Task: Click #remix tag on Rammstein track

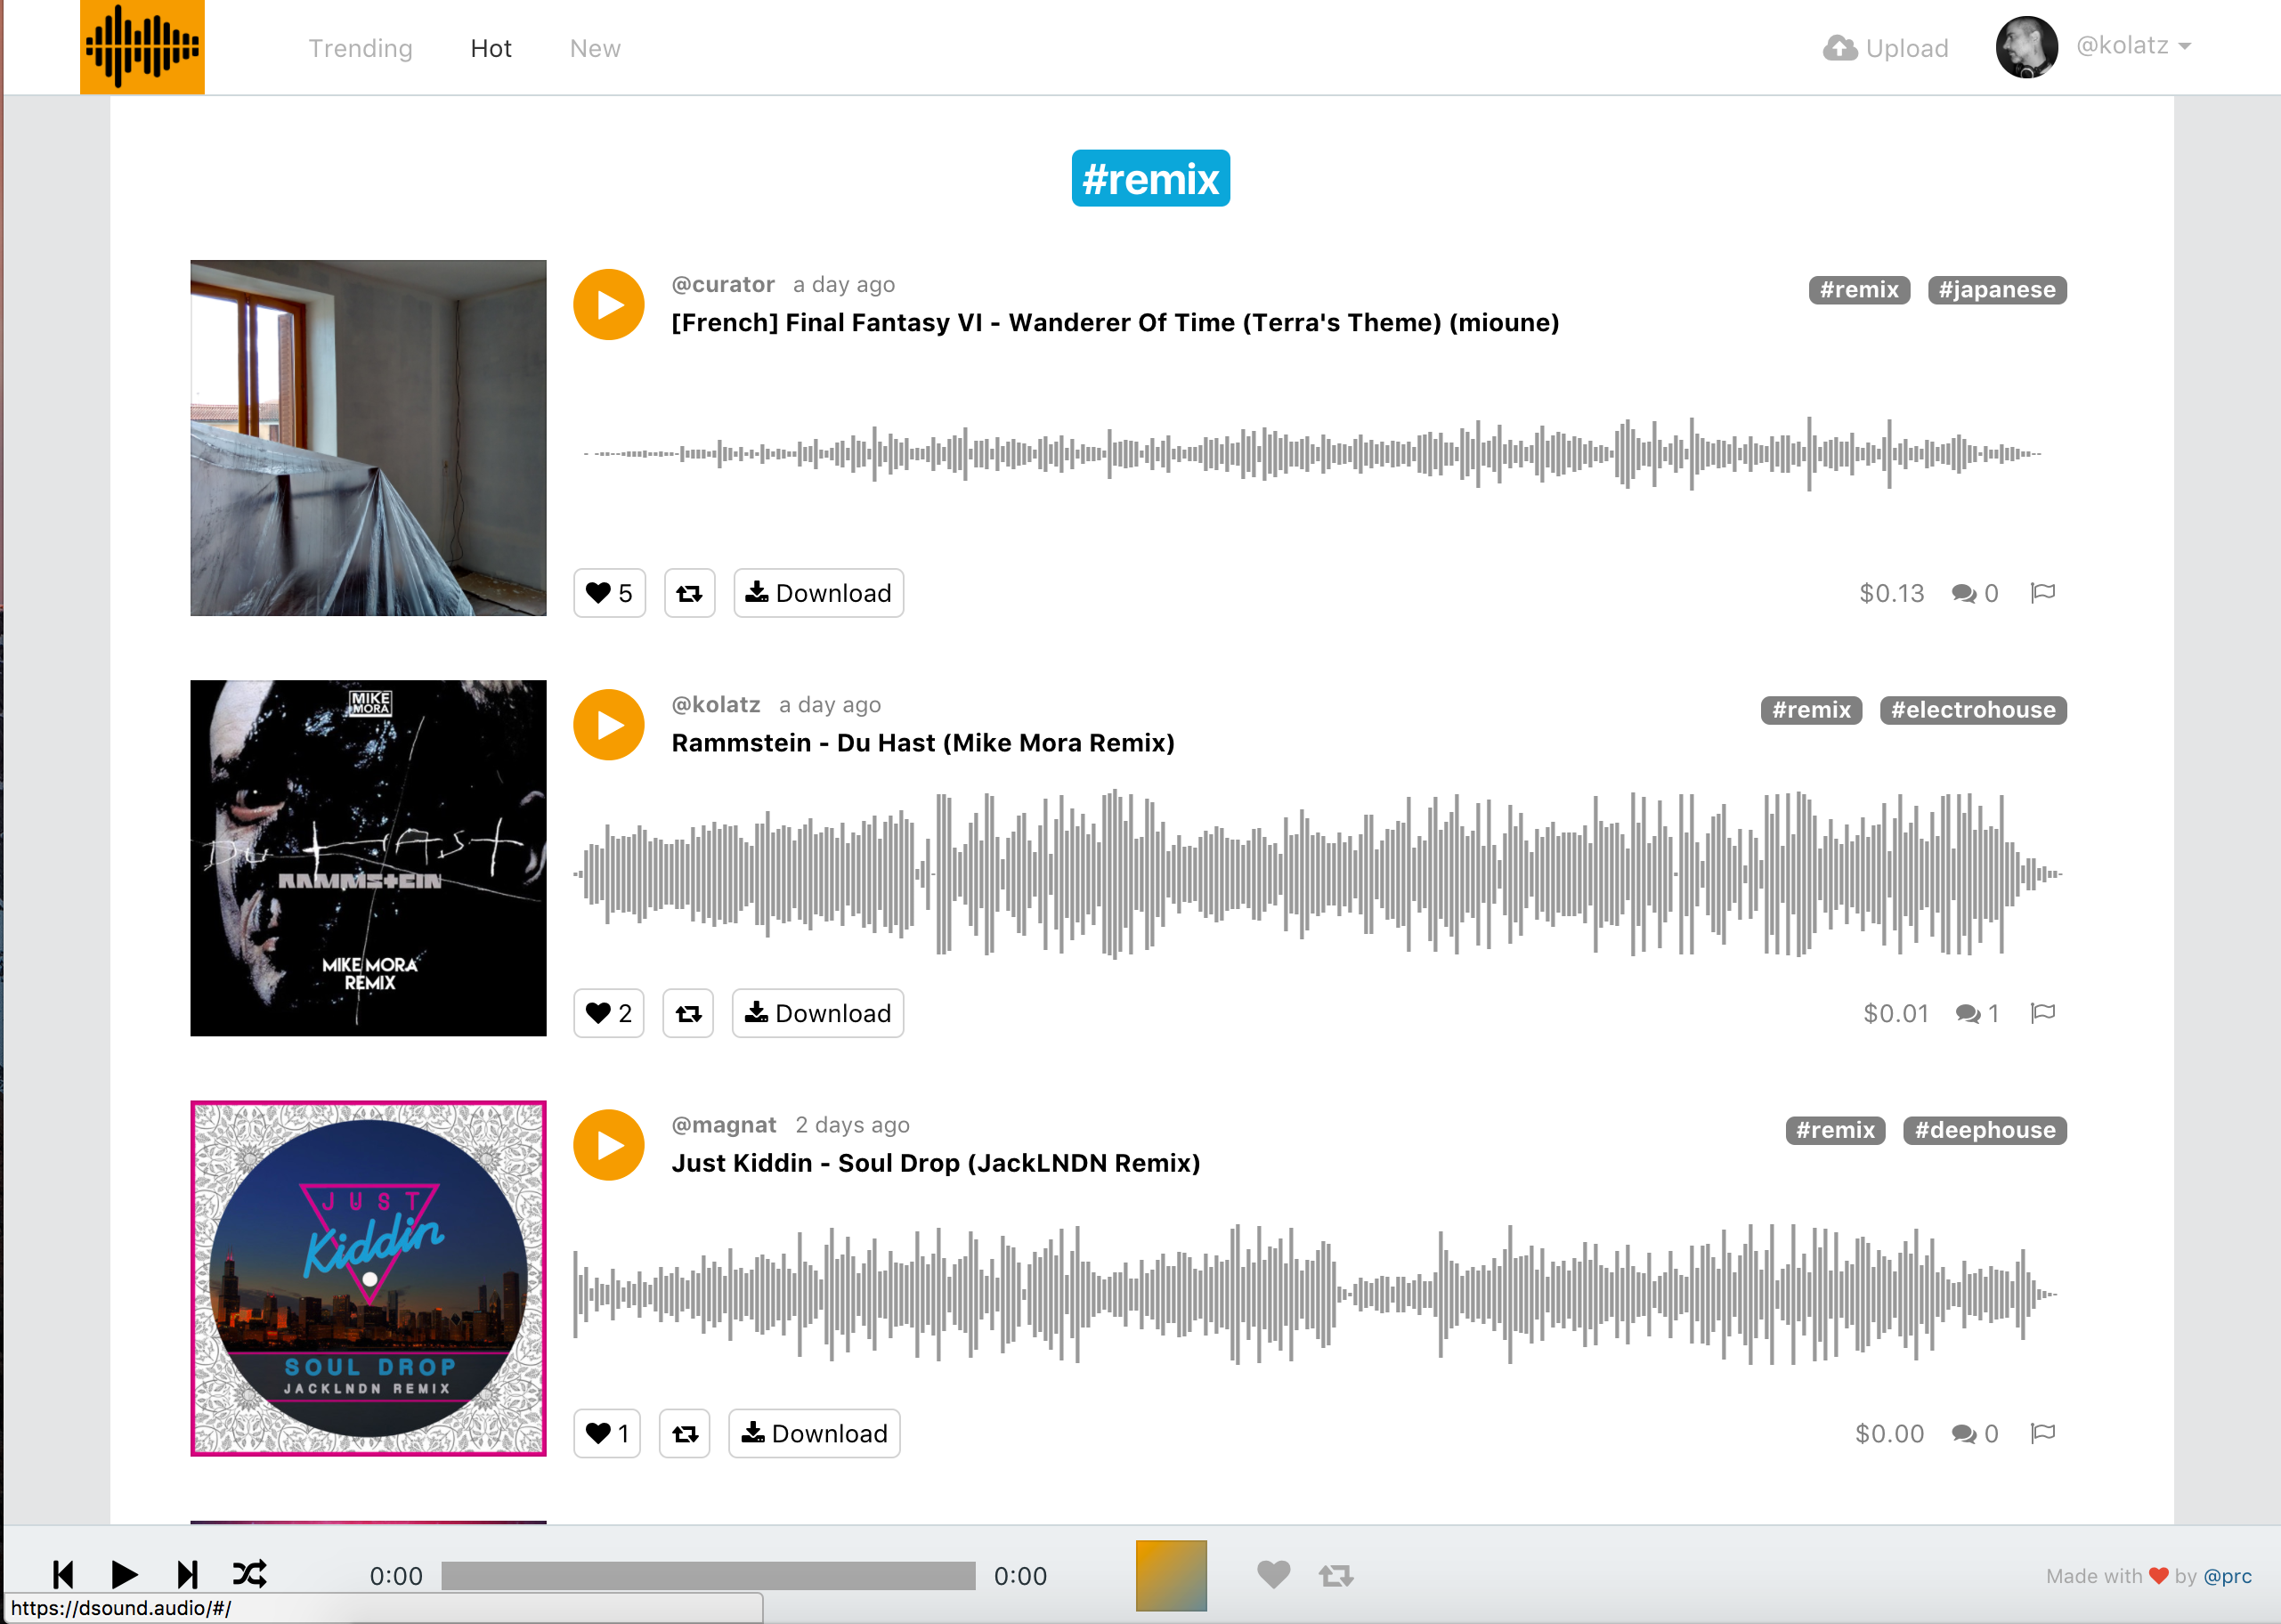Action: pyautogui.click(x=1811, y=710)
